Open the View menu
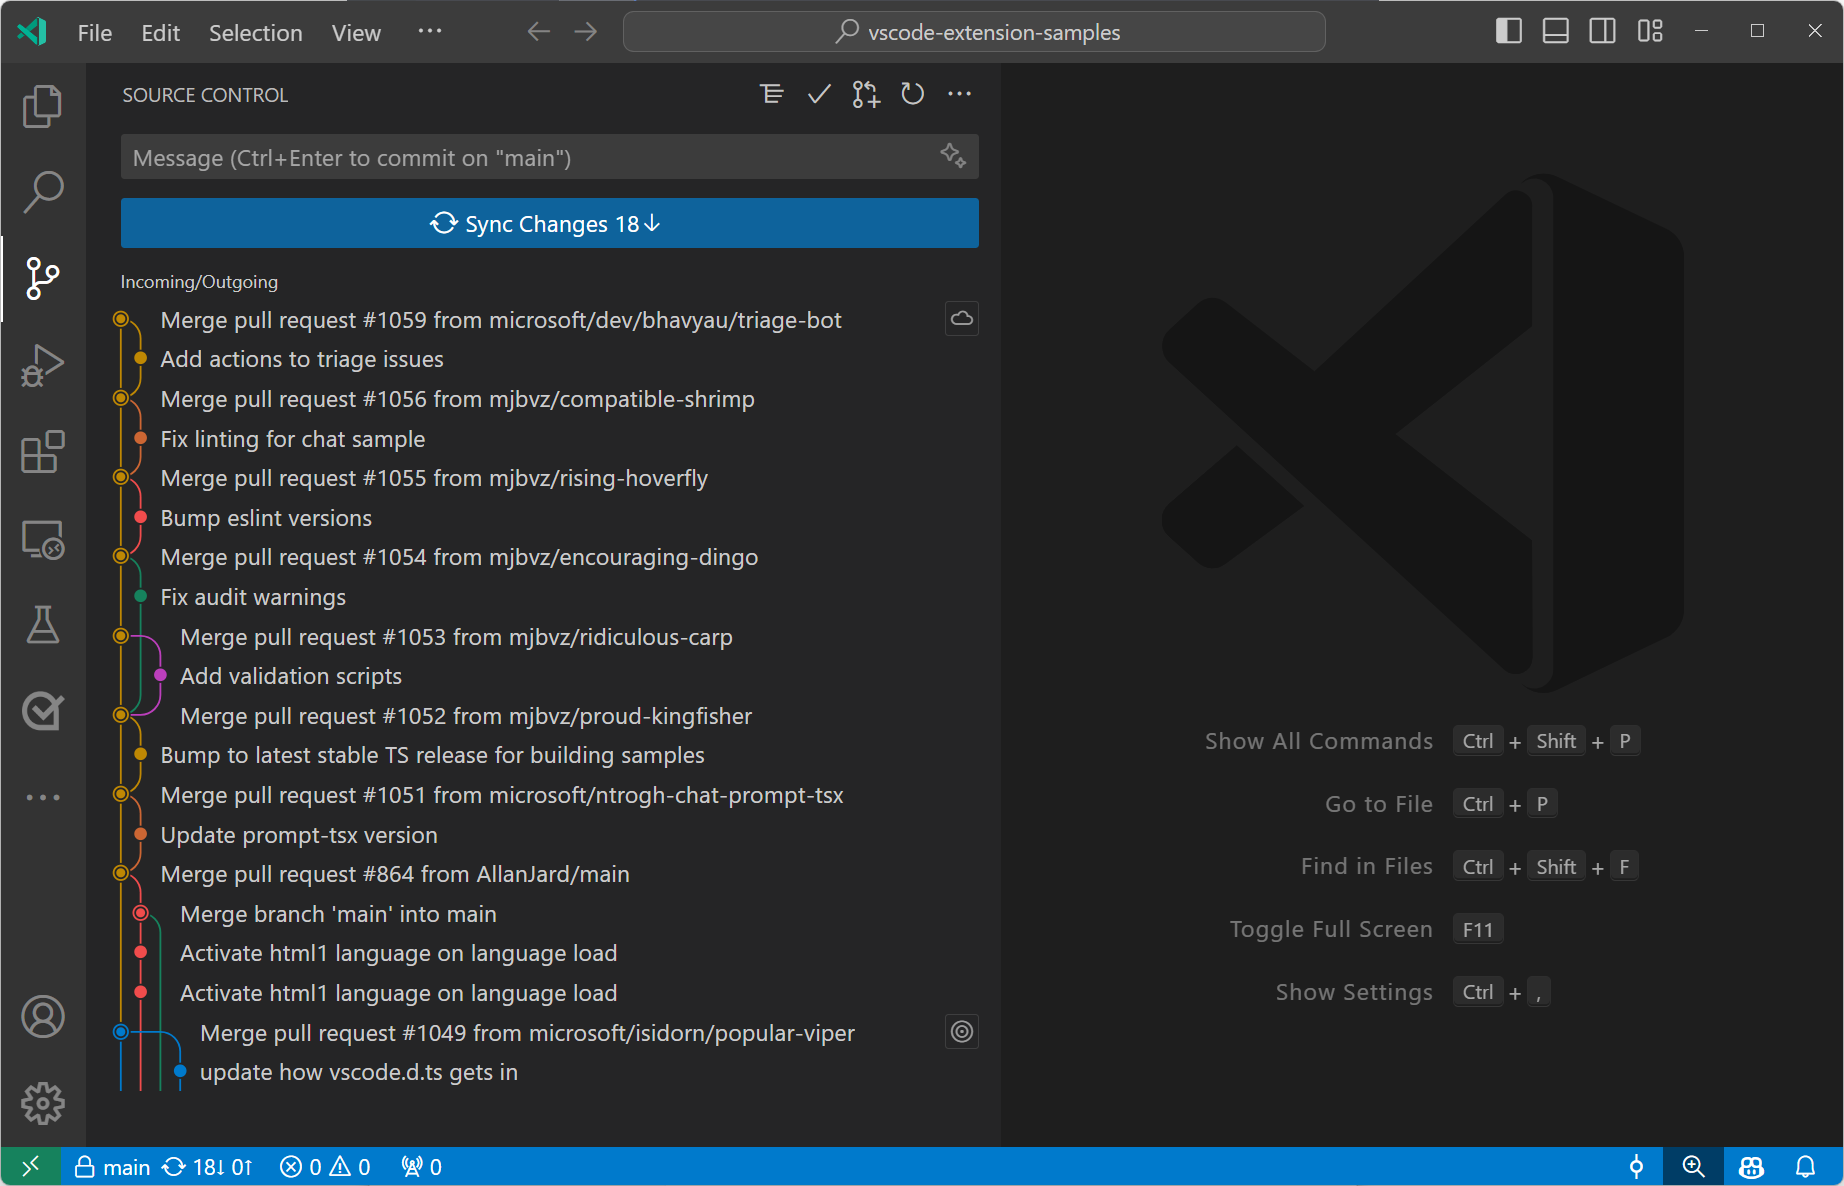 coord(356,33)
